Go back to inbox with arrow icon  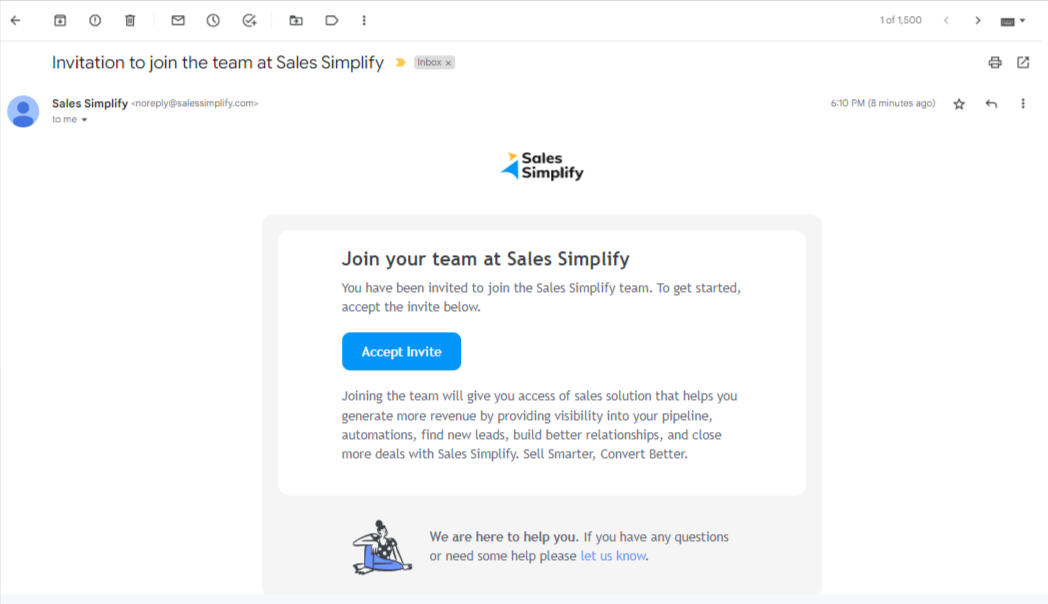15,21
